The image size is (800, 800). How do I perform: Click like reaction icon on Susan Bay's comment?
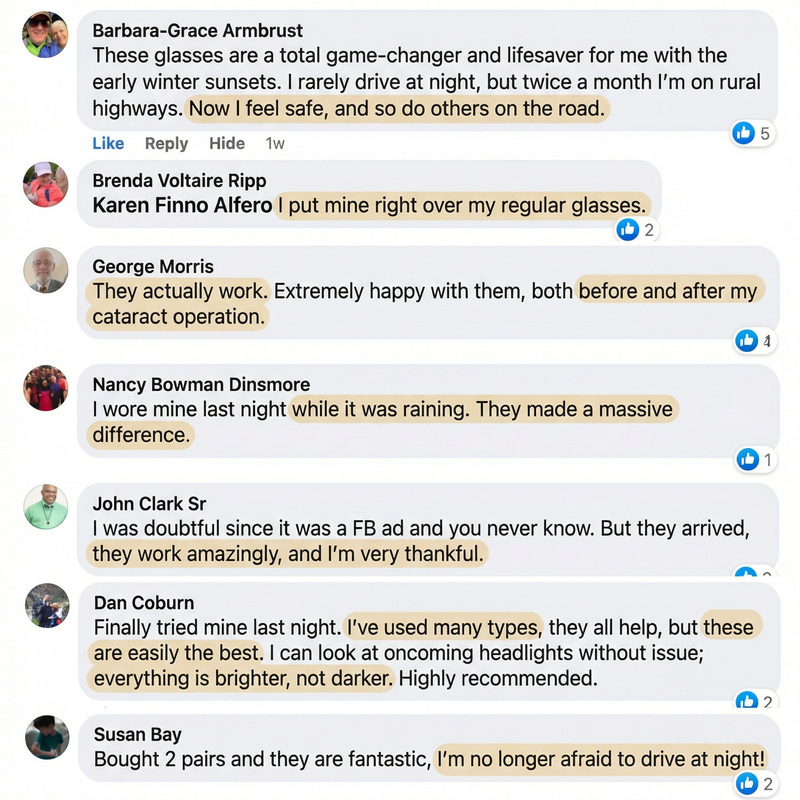[747, 784]
